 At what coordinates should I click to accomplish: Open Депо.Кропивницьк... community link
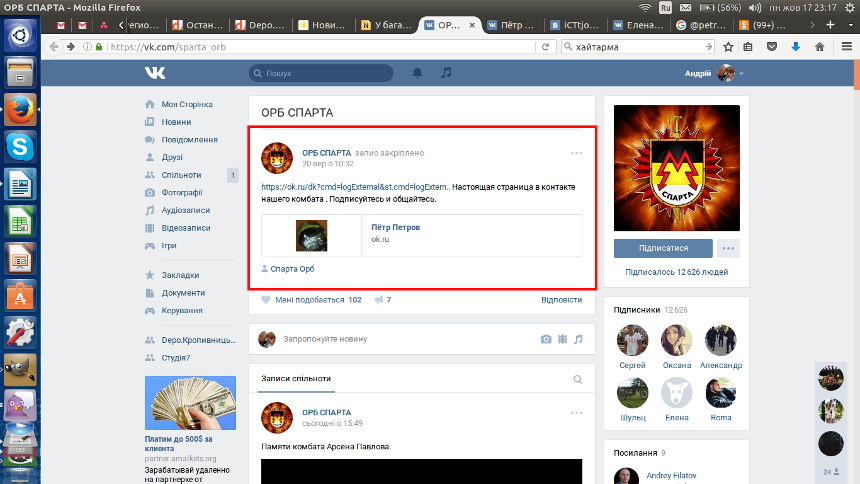click(x=198, y=340)
